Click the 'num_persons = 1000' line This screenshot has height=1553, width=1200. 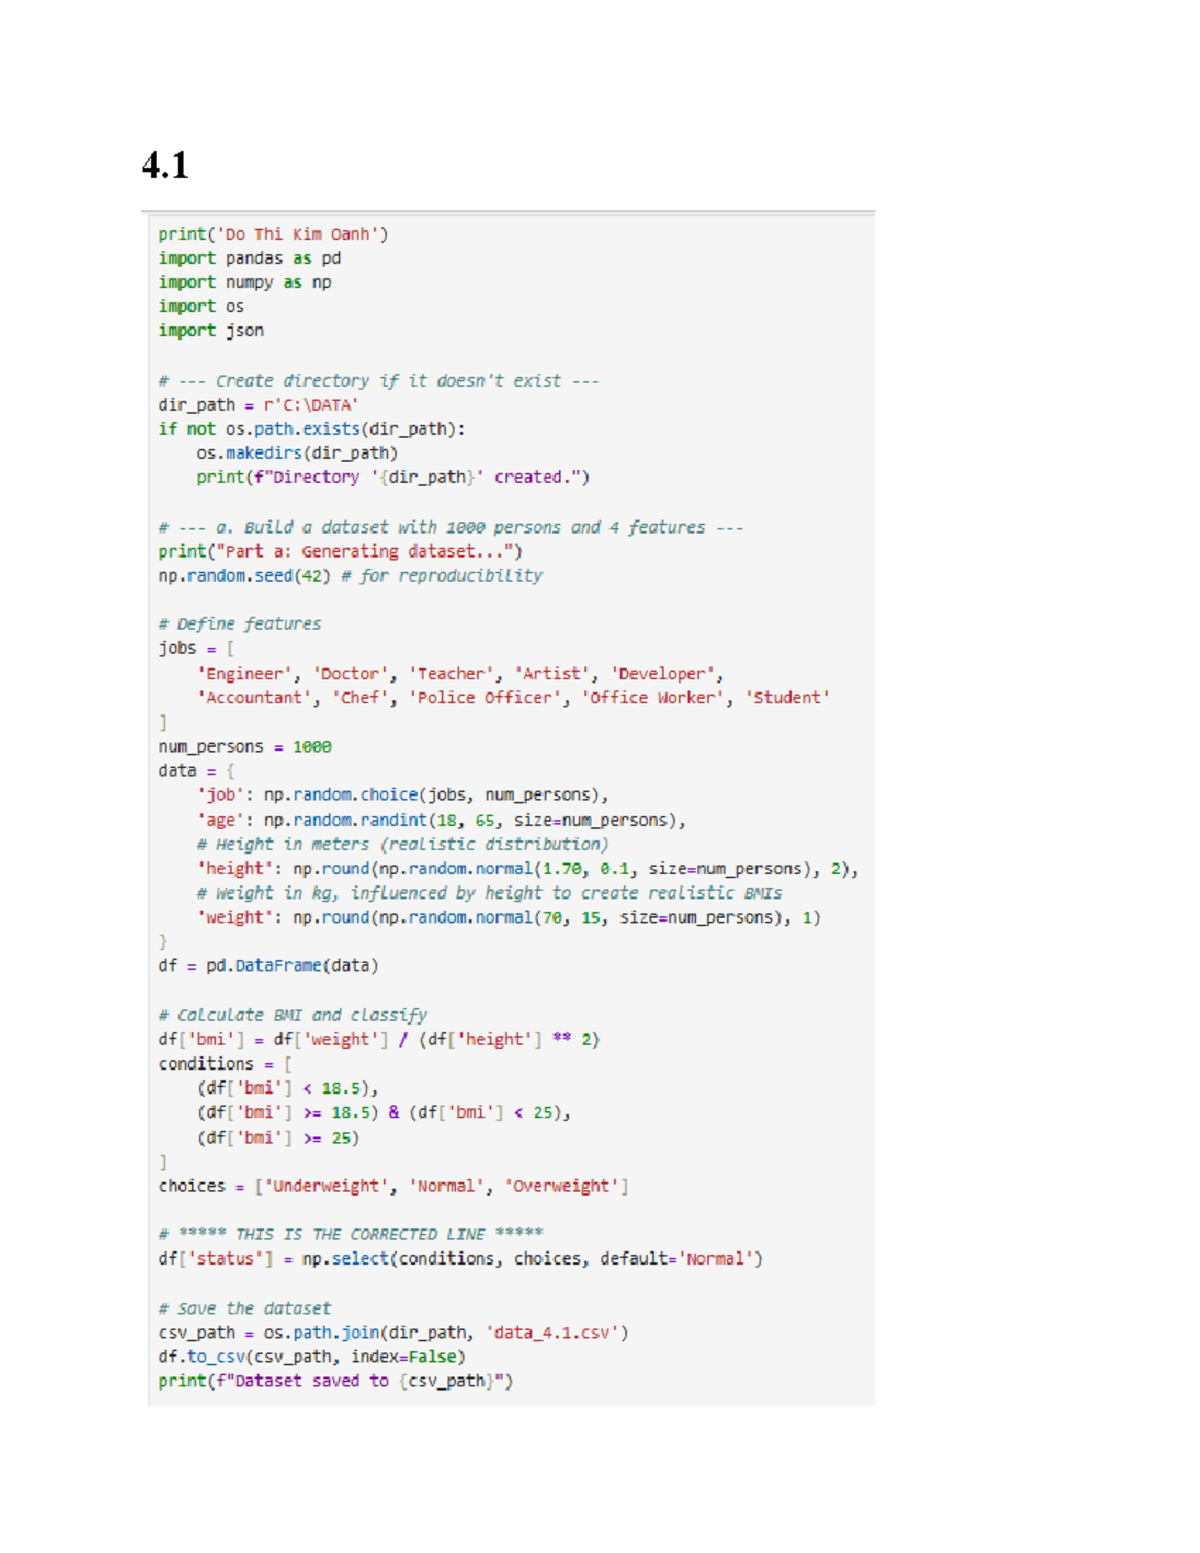(245, 747)
